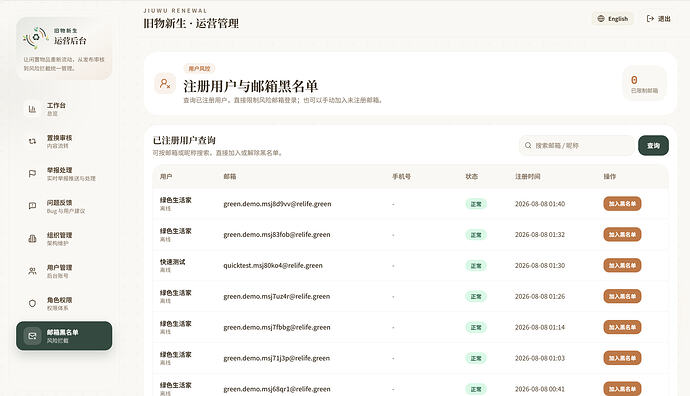This screenshot has height=396, width=690.
Task: Click 正常 status for 2026-08-08 01:40 row
Action: (x=476, y=204)
